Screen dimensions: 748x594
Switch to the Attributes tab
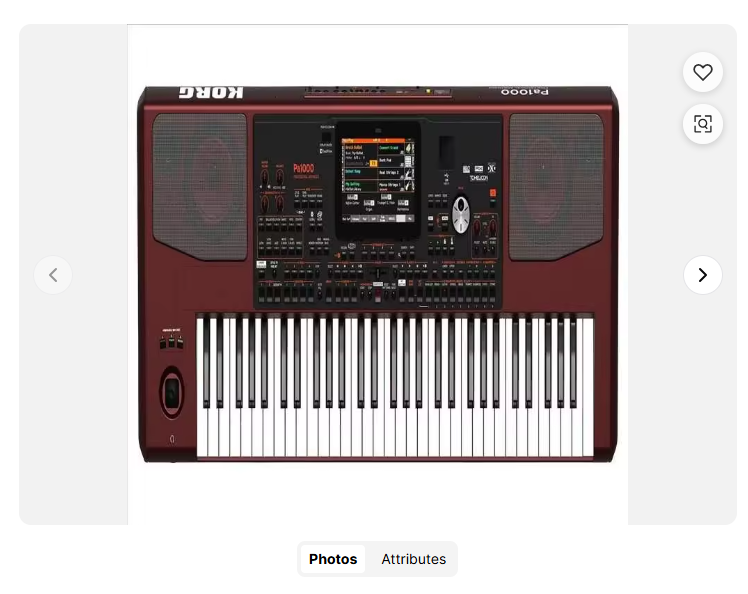click(x=413, y=559)
